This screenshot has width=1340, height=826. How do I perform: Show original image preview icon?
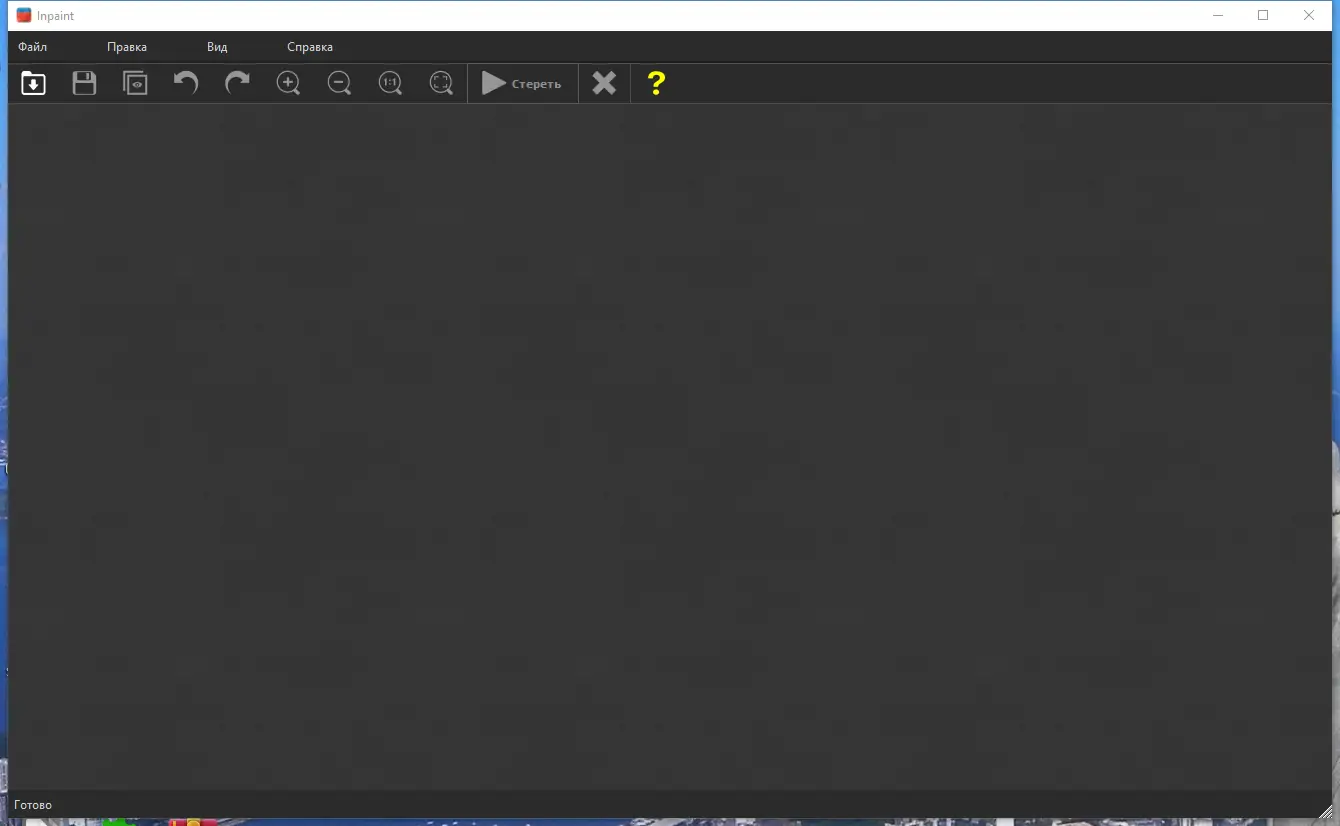[135, 83]
